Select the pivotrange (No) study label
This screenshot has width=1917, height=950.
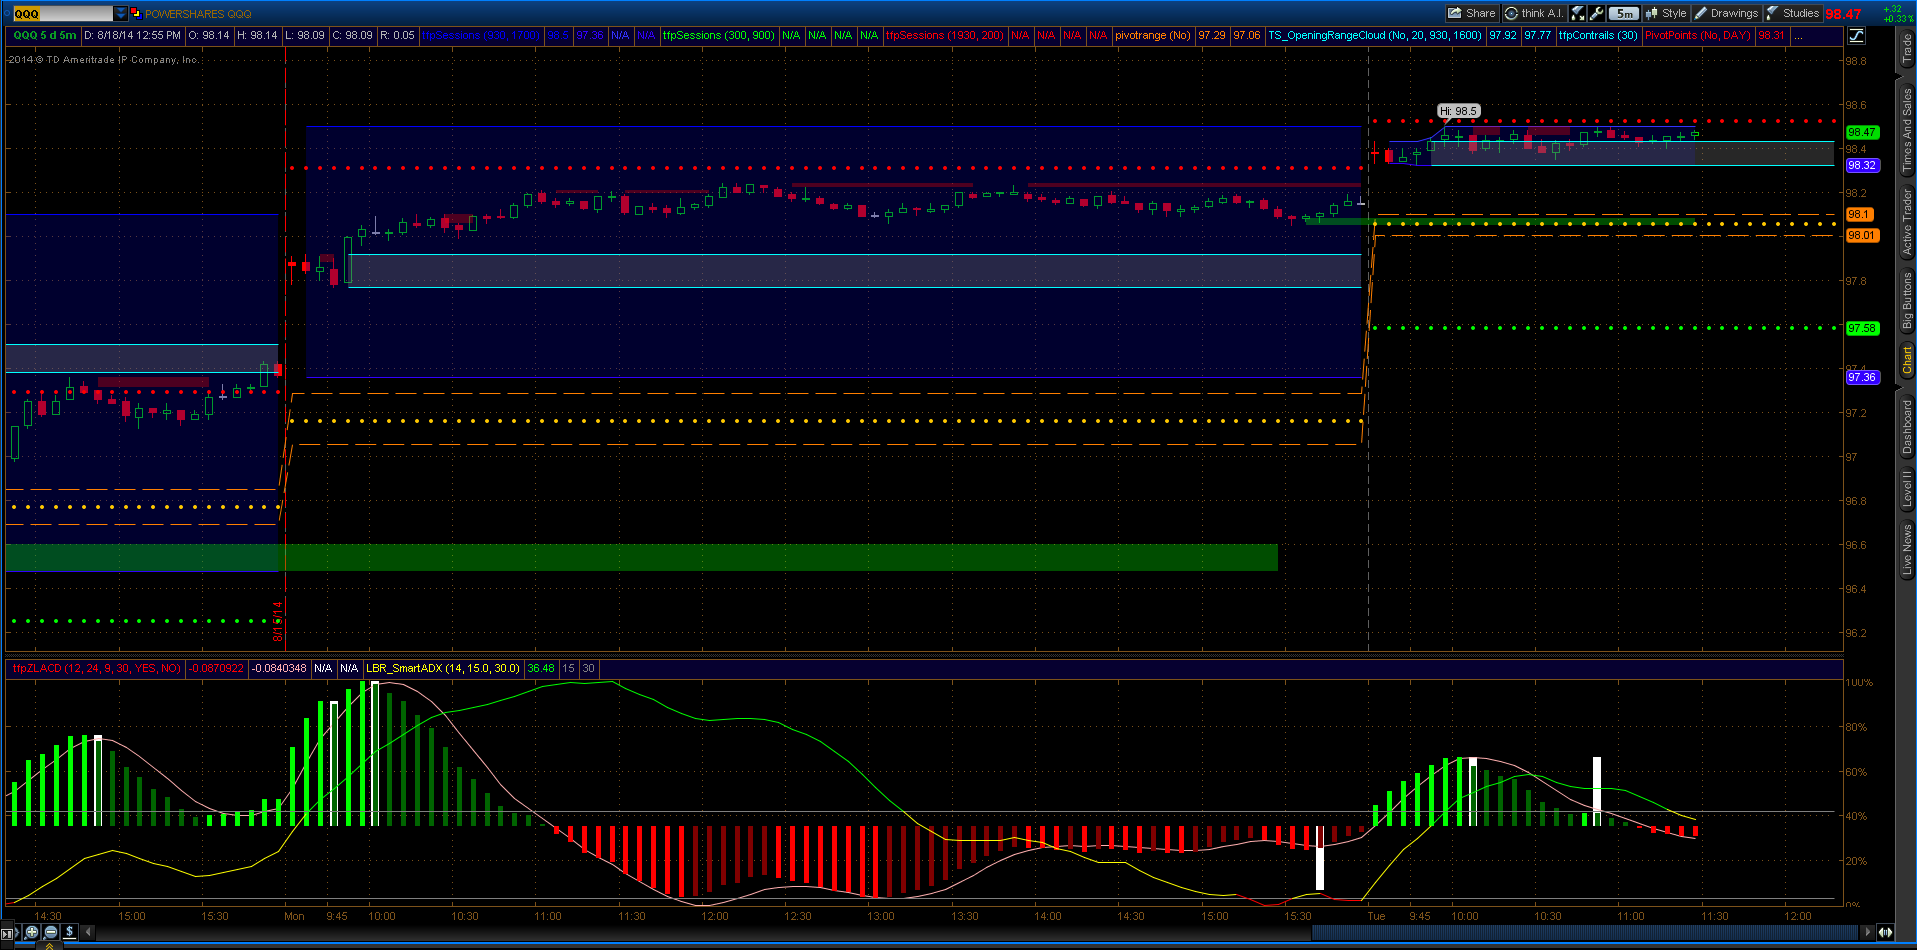click(1153, 35)
